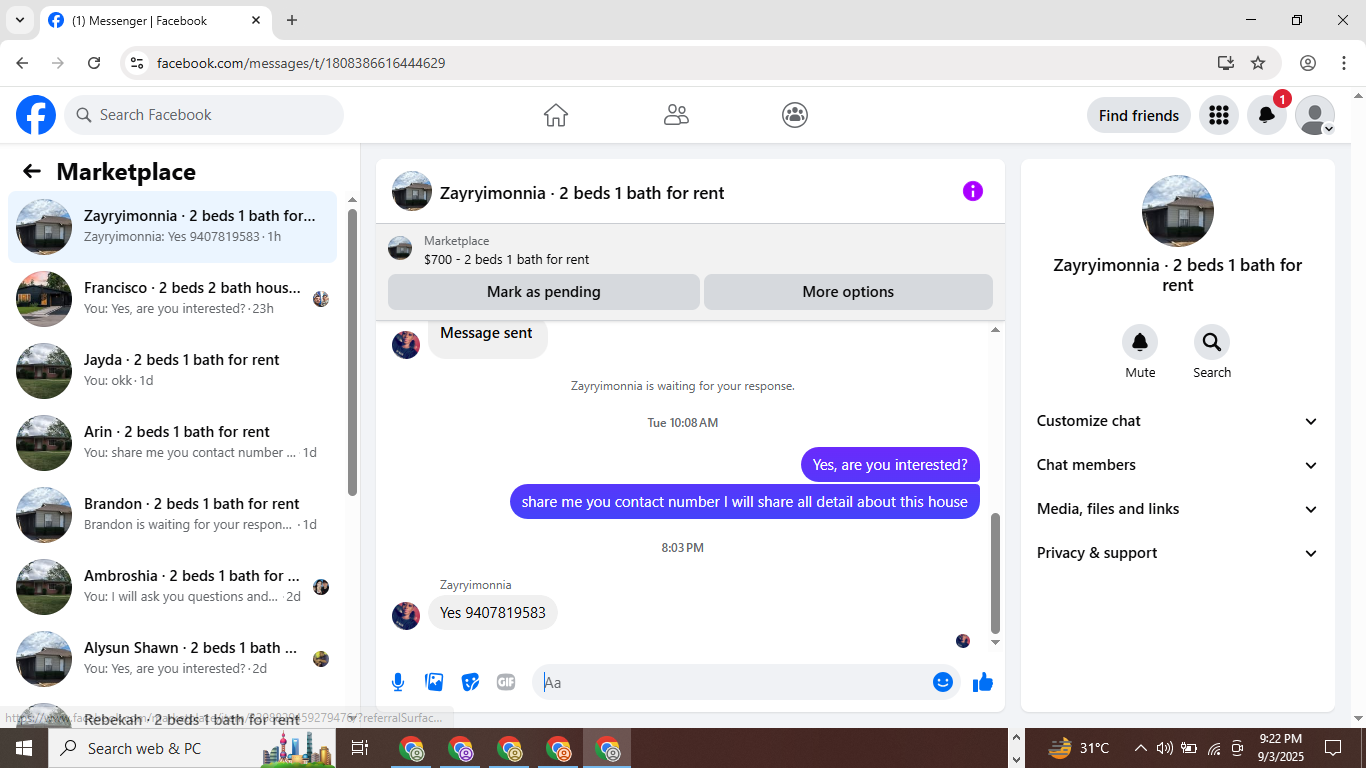The image size is (1366, 768).
Task: Open the Groups icon in top navigation
Action: (x=795, y=115)
